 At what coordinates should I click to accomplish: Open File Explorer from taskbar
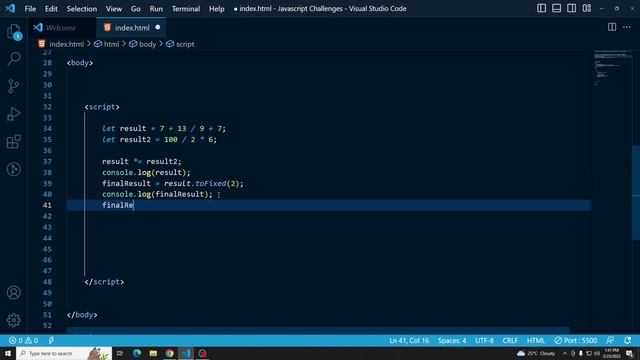click(x=153, y=353)
